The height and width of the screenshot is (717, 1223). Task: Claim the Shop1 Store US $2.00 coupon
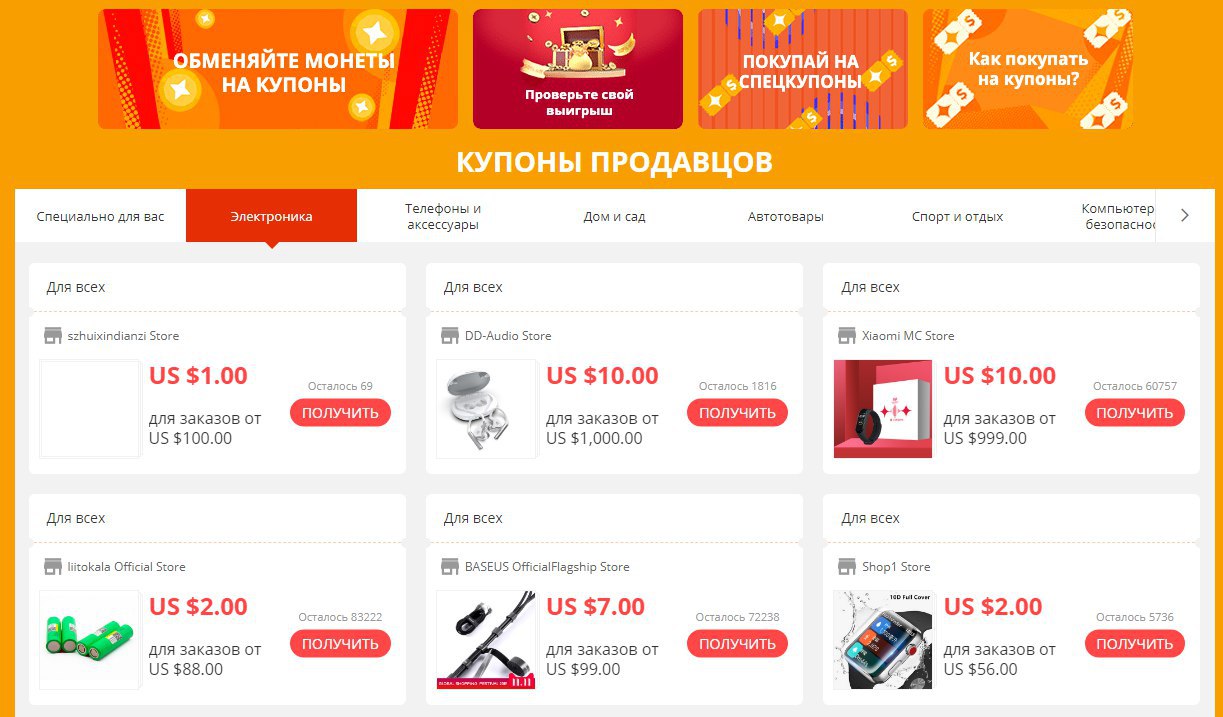coord(1135,643)
